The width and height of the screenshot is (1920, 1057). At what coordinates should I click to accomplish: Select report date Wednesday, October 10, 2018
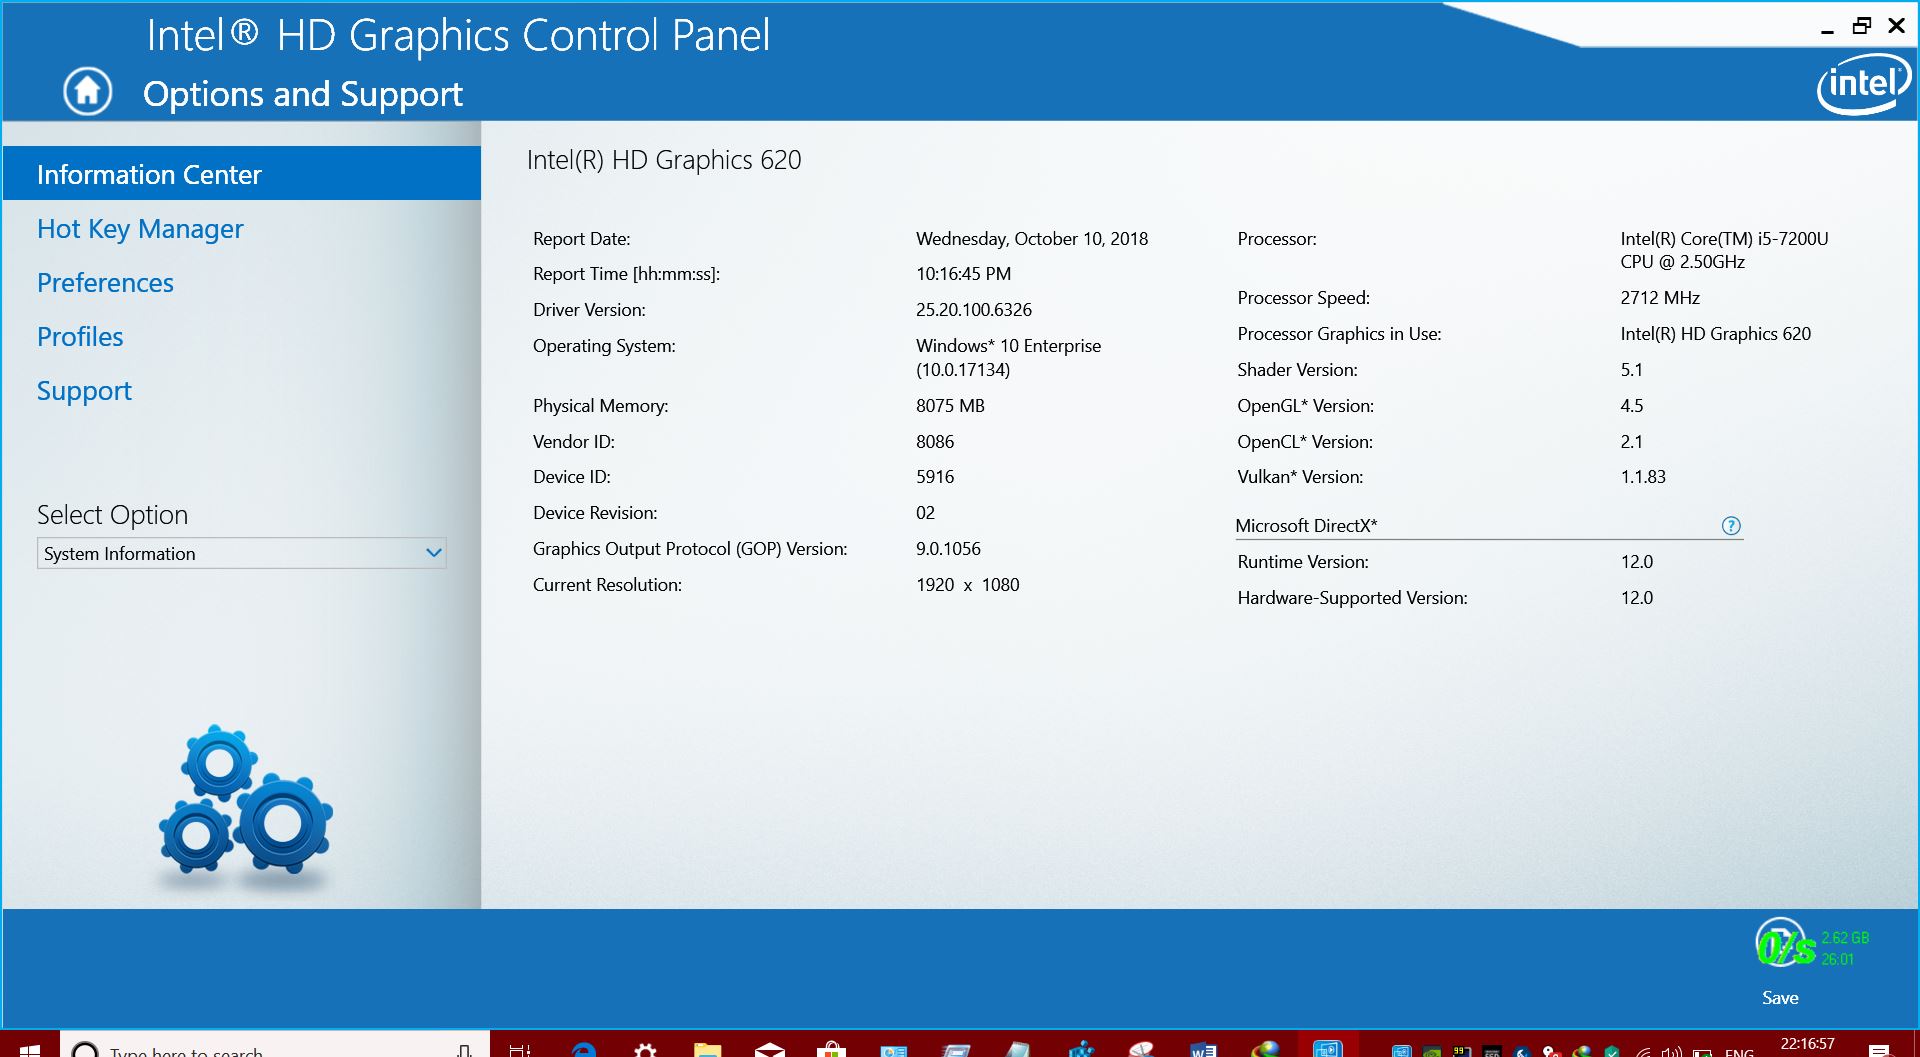[x=1032, y=239]
